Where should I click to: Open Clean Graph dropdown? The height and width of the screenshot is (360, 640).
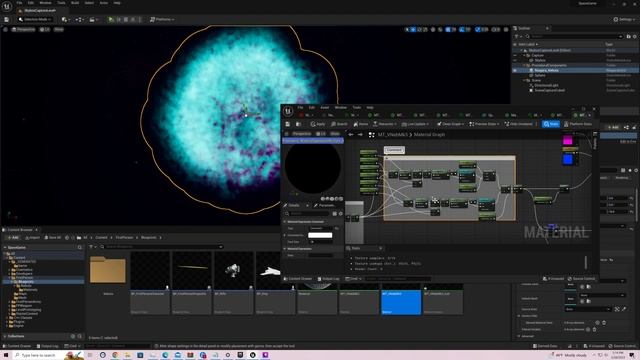coord(451,124)
